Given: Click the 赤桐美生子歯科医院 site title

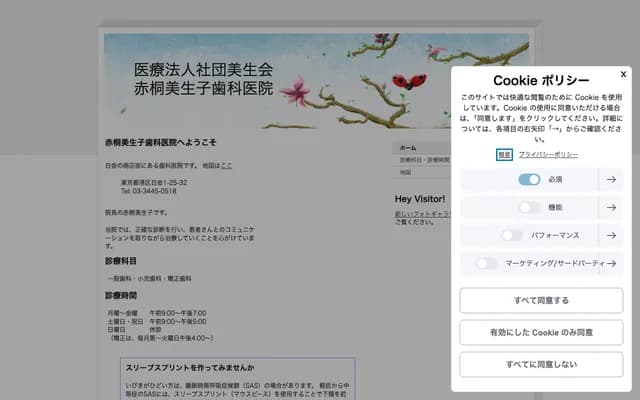Looking at the screenshot, I should [x=203, y=88].
